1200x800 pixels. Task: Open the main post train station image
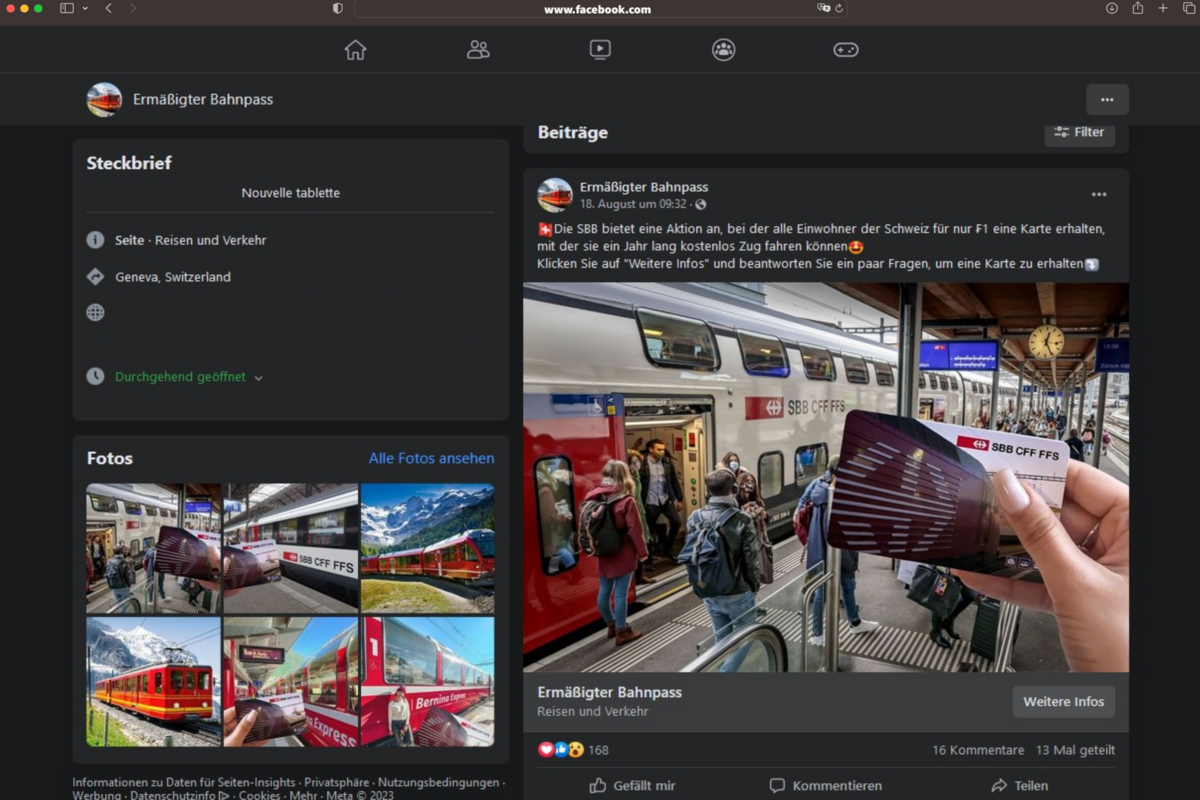pyautogui.click(x=826, y=477)
